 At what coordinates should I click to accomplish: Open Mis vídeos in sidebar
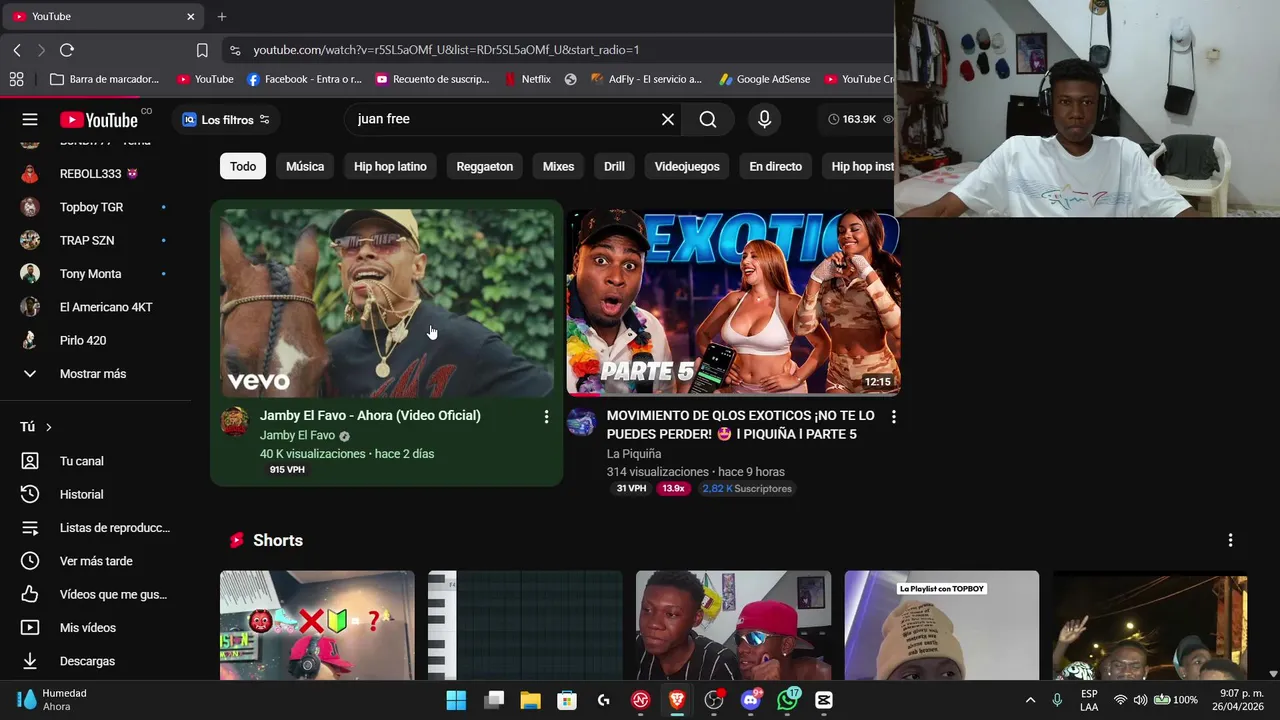[x=95, y=628]
